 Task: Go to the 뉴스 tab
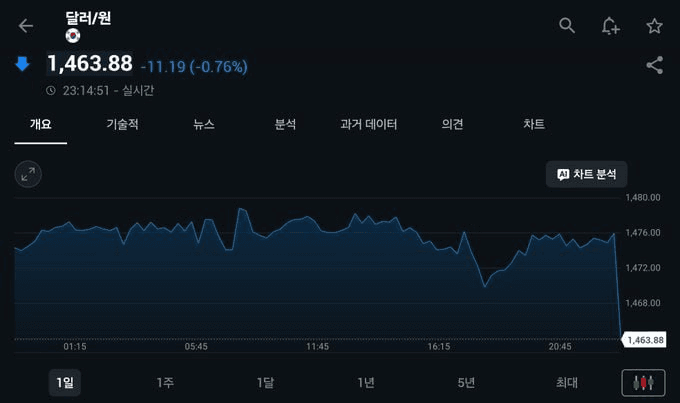pyautogui.click(x=204, y=125)
